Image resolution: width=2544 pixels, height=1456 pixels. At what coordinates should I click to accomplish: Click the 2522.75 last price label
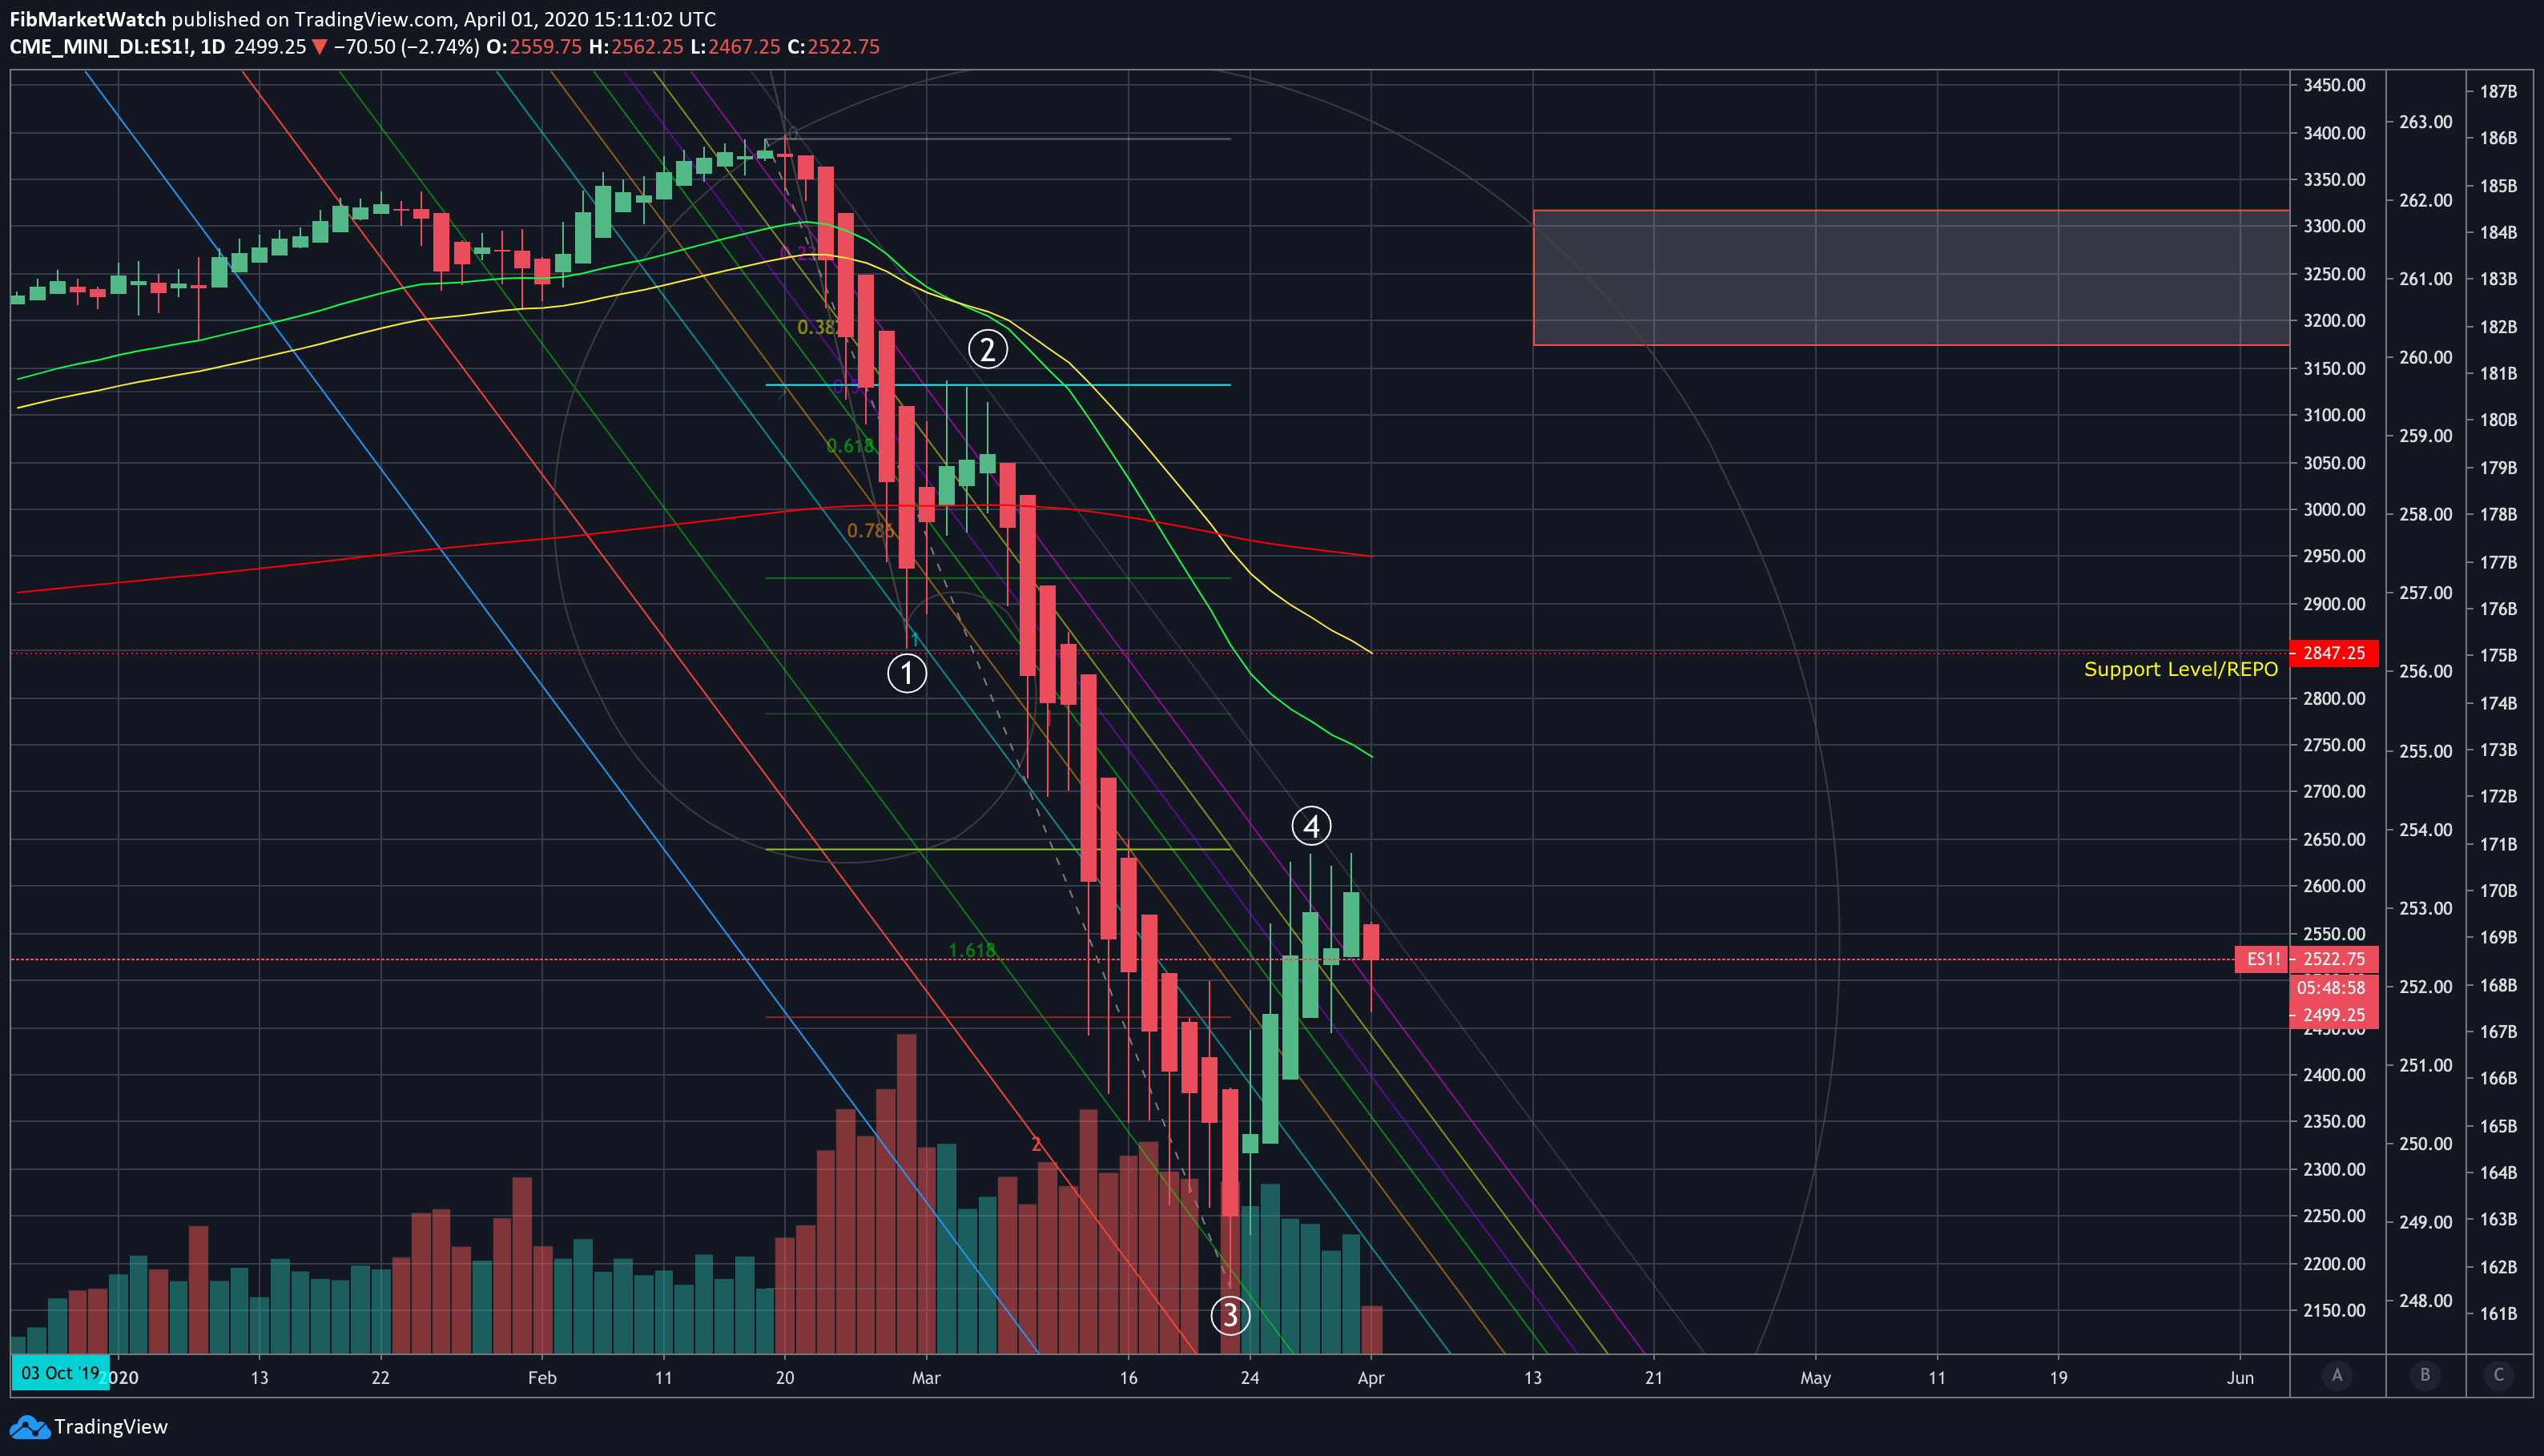(x=2334, y=959)
